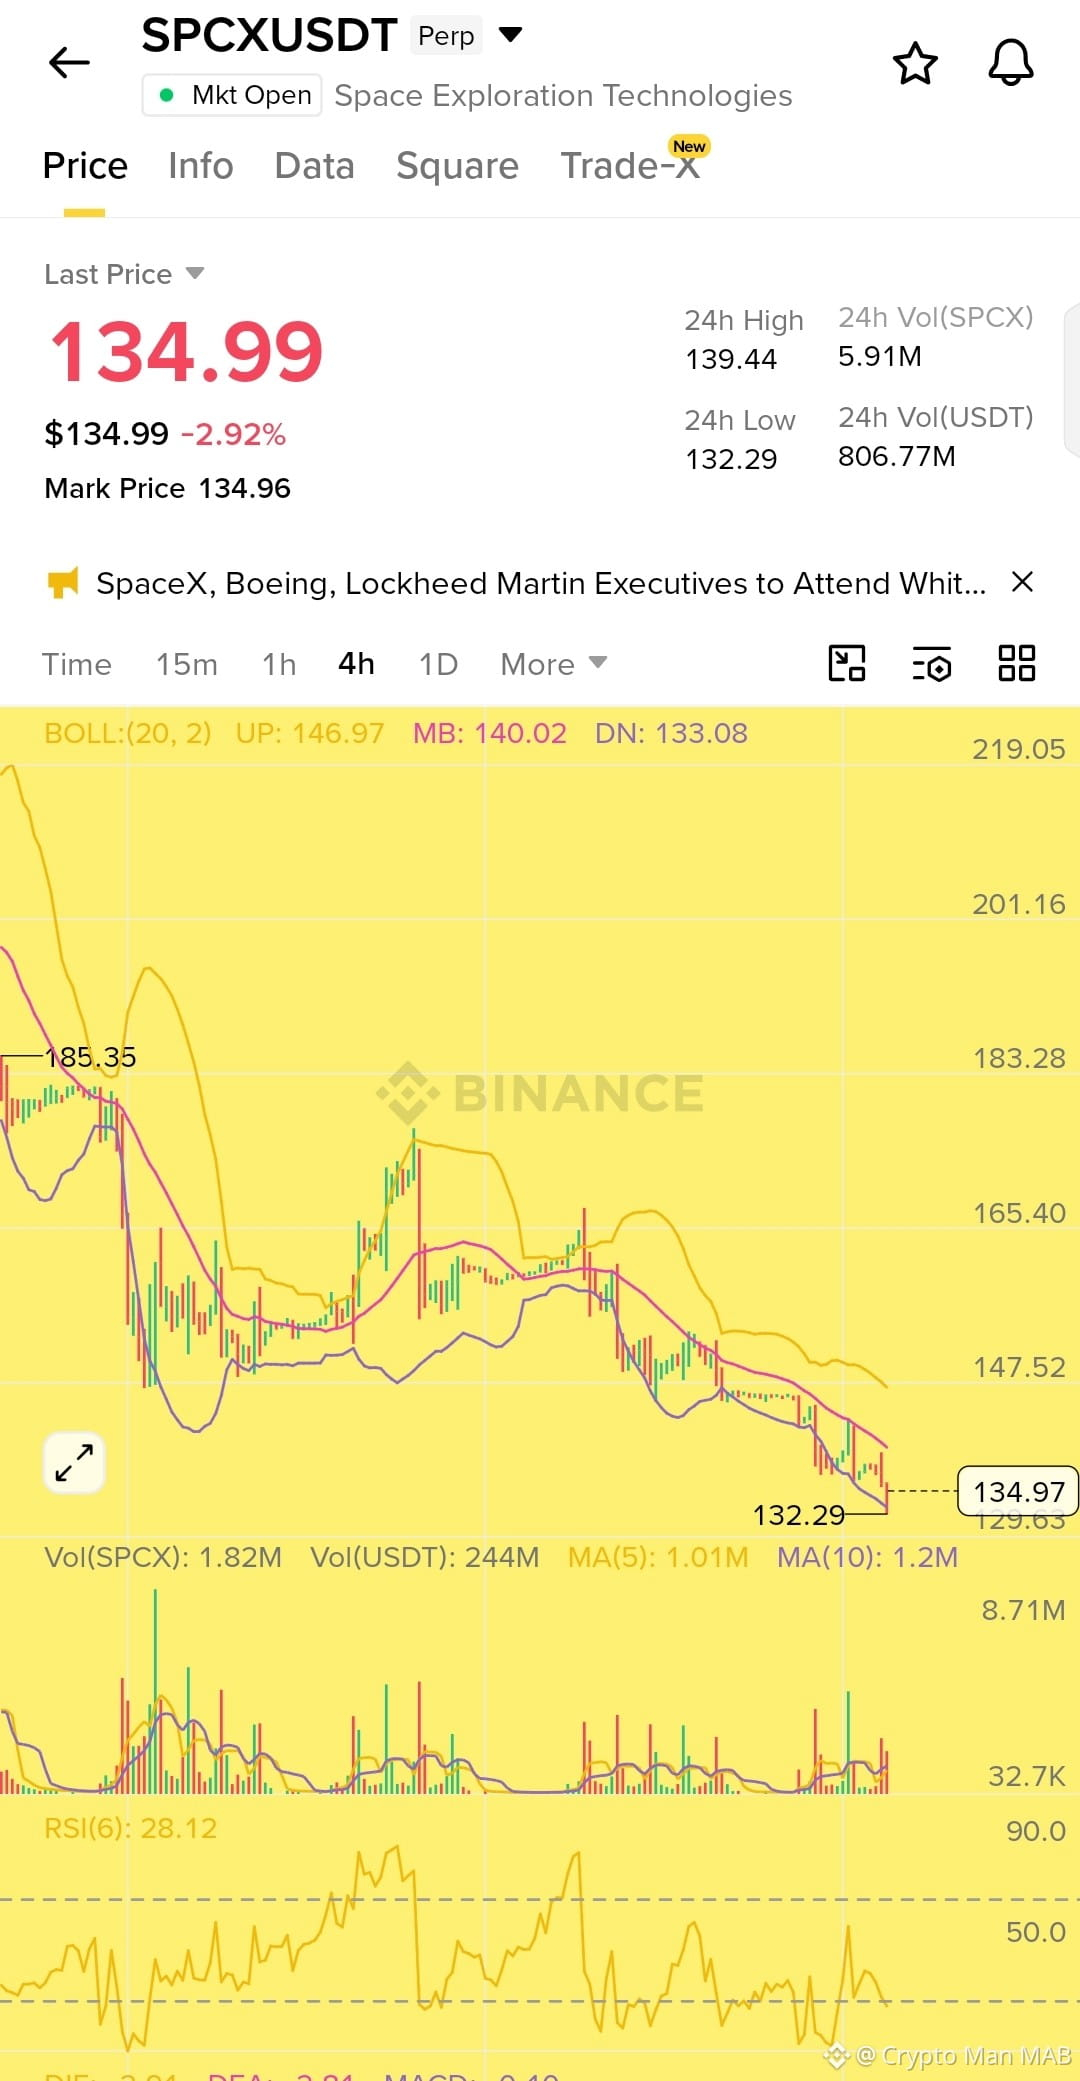This screenshot has width=1080, height=2081.
Task: Open the Data tab
Action: [x=315, y=166]
